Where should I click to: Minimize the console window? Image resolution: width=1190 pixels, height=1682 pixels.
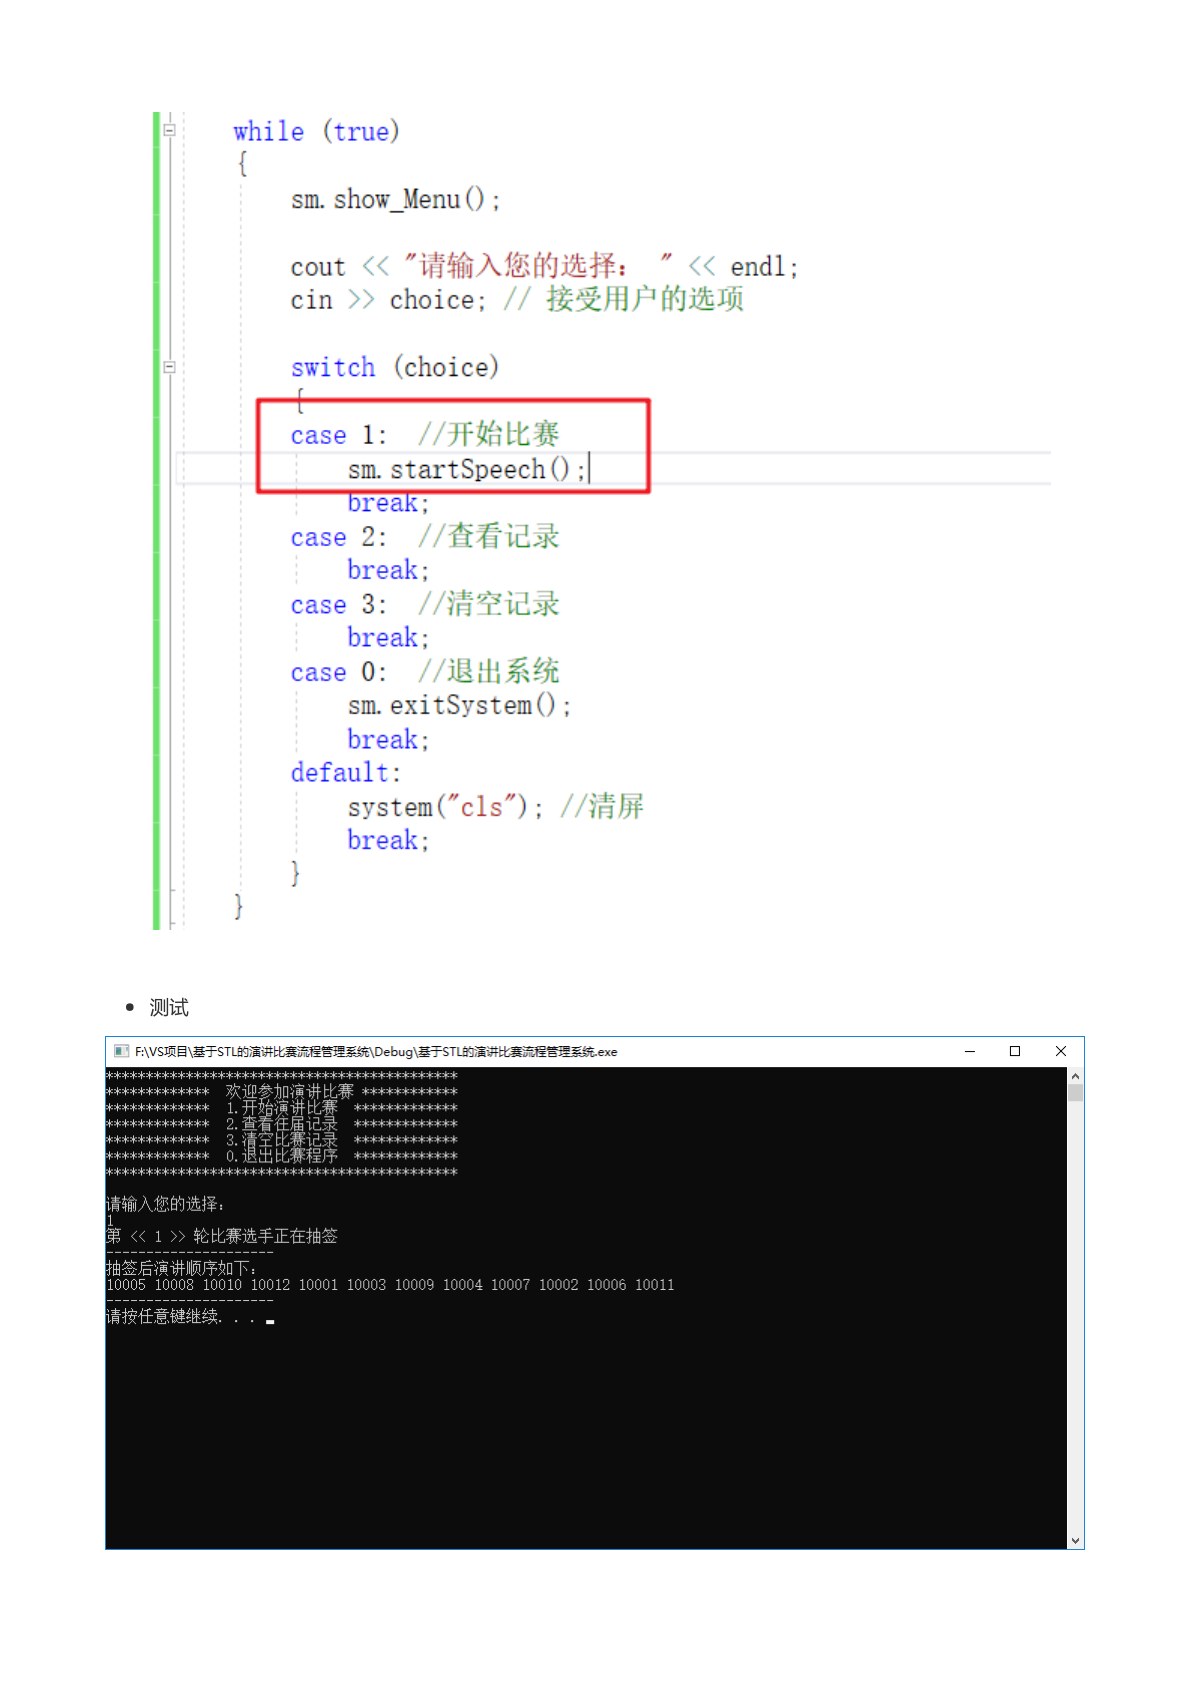point(969,1051)
